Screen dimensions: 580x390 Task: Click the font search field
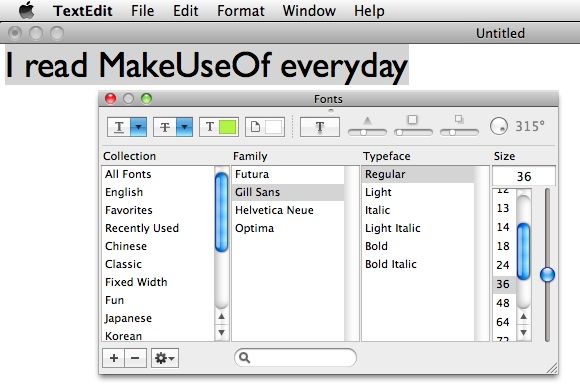click(x=296, y=357)
